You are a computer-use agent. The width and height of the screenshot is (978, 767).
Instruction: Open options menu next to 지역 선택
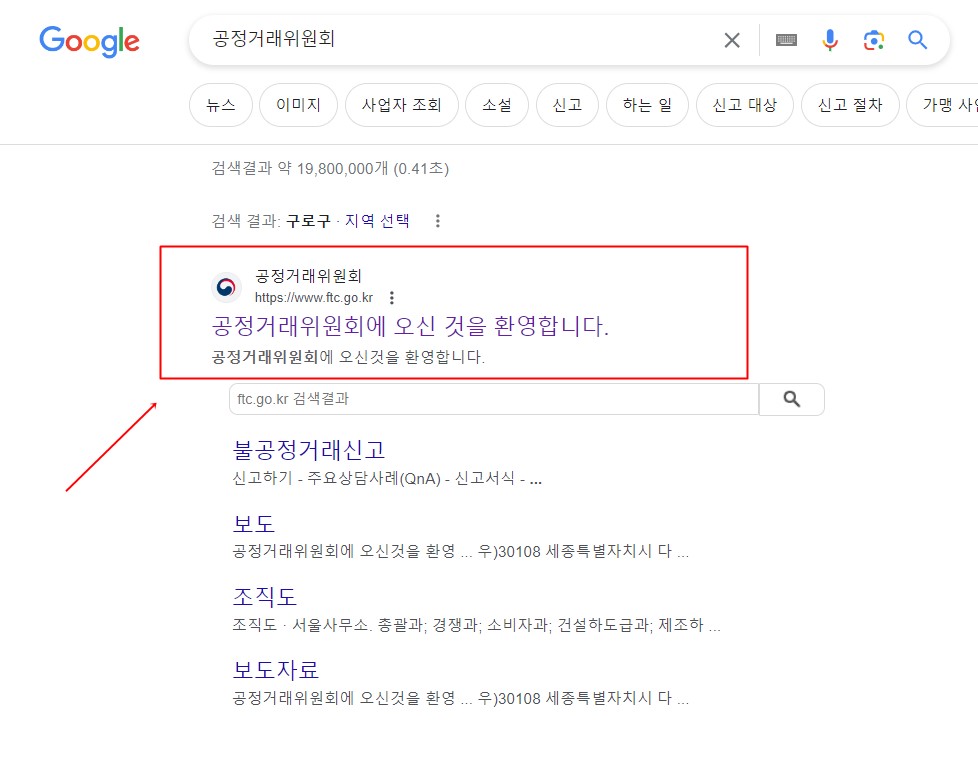click(438, 221)
